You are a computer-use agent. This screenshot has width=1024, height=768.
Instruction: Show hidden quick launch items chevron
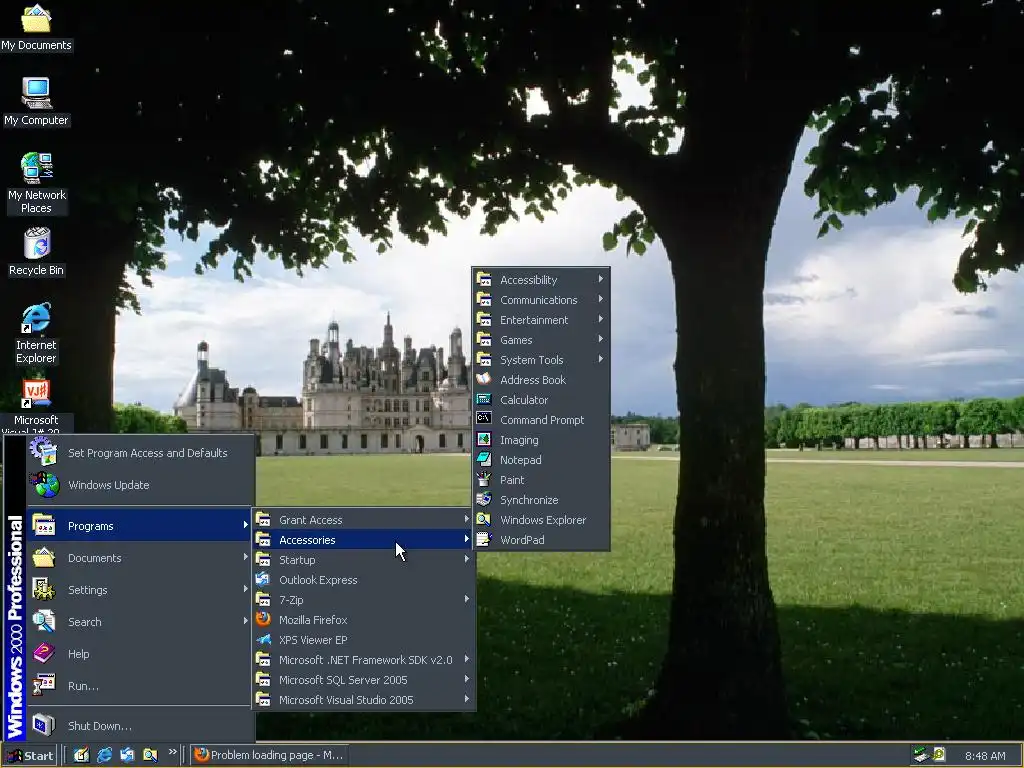[x=172, y=752]
